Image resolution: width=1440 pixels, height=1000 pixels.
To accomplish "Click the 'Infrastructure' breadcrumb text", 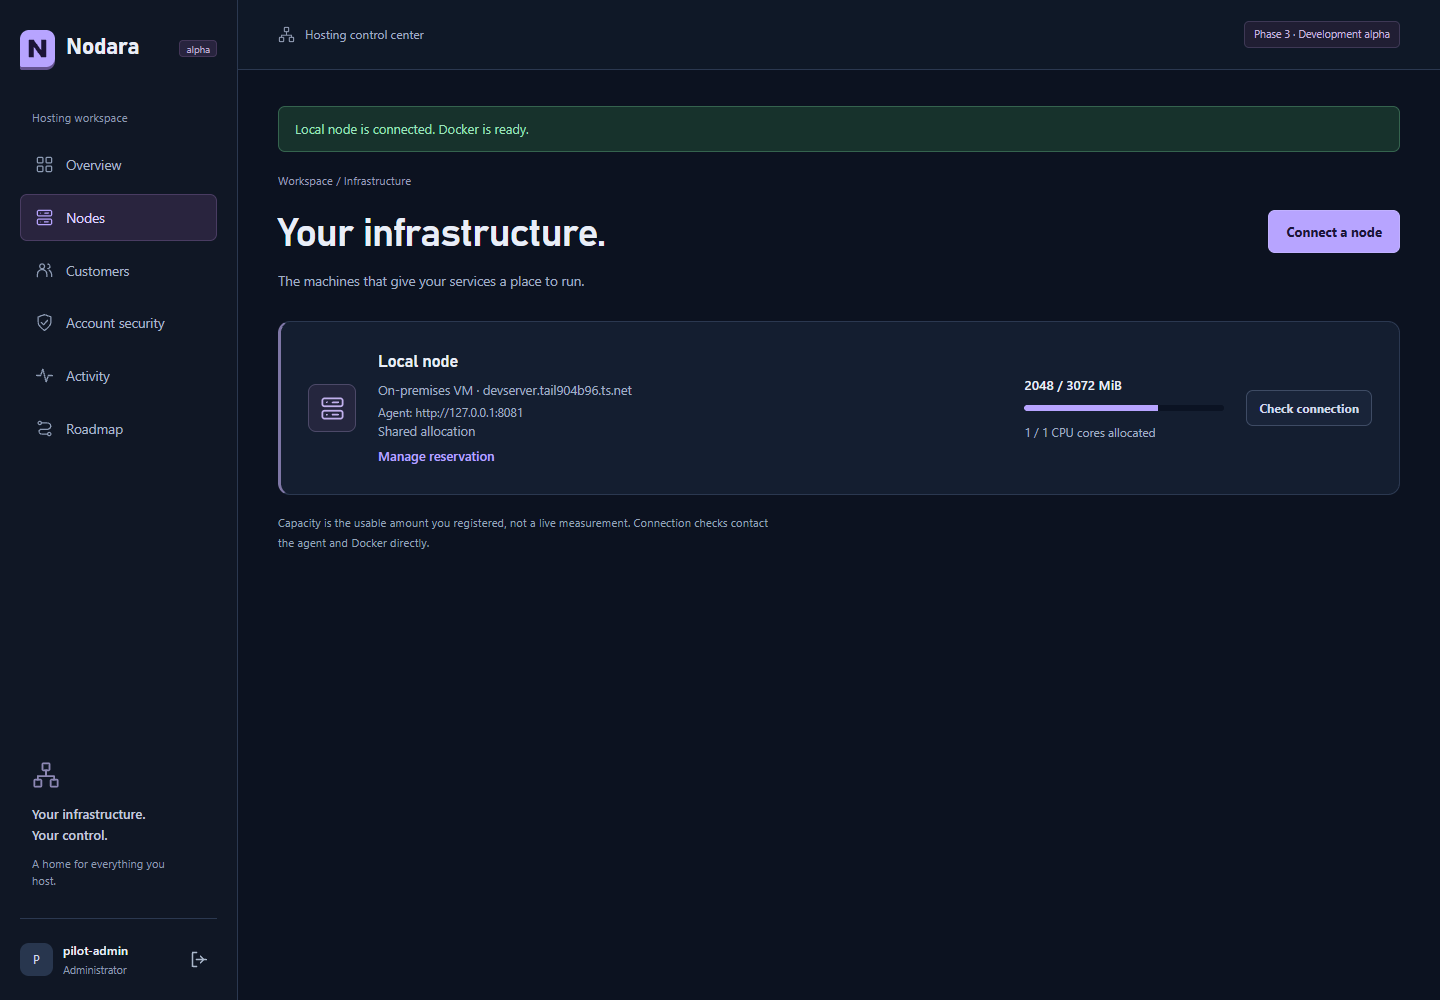I will click(x=377, y=181).
